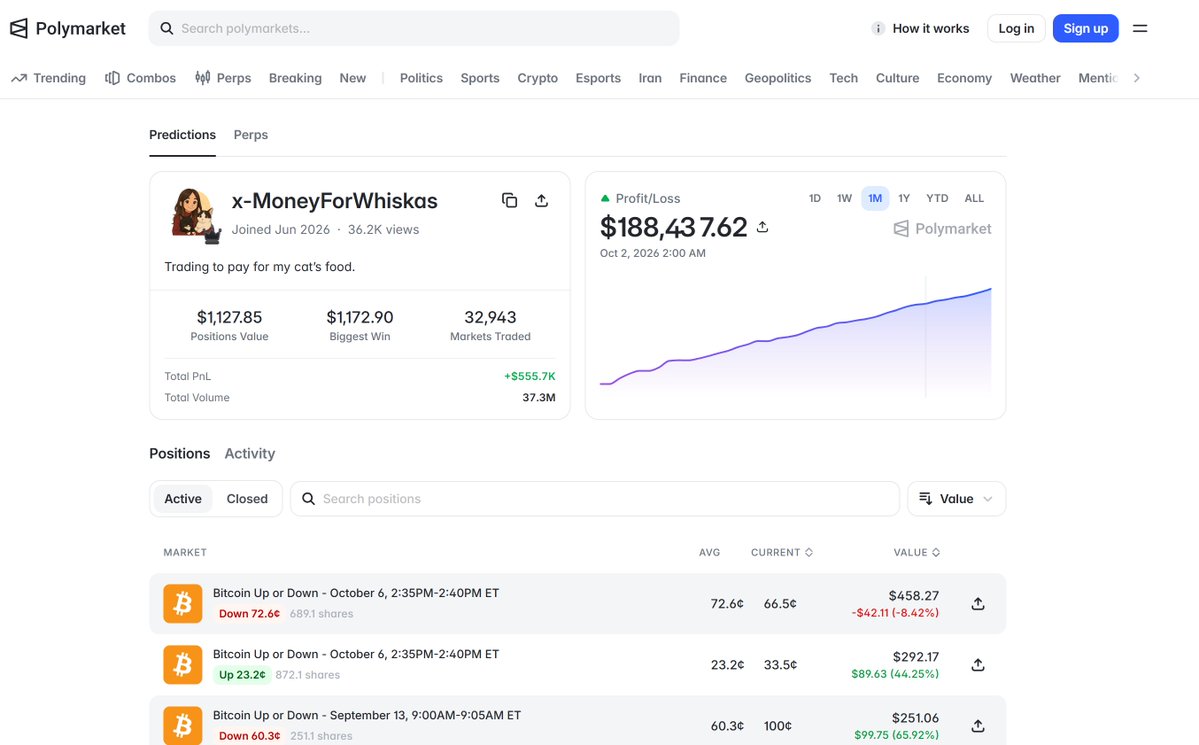Image resolution: width=1199 pixels, height=745 pixels.
Task: Go to the Sports category
Action: tap(479, 78)
